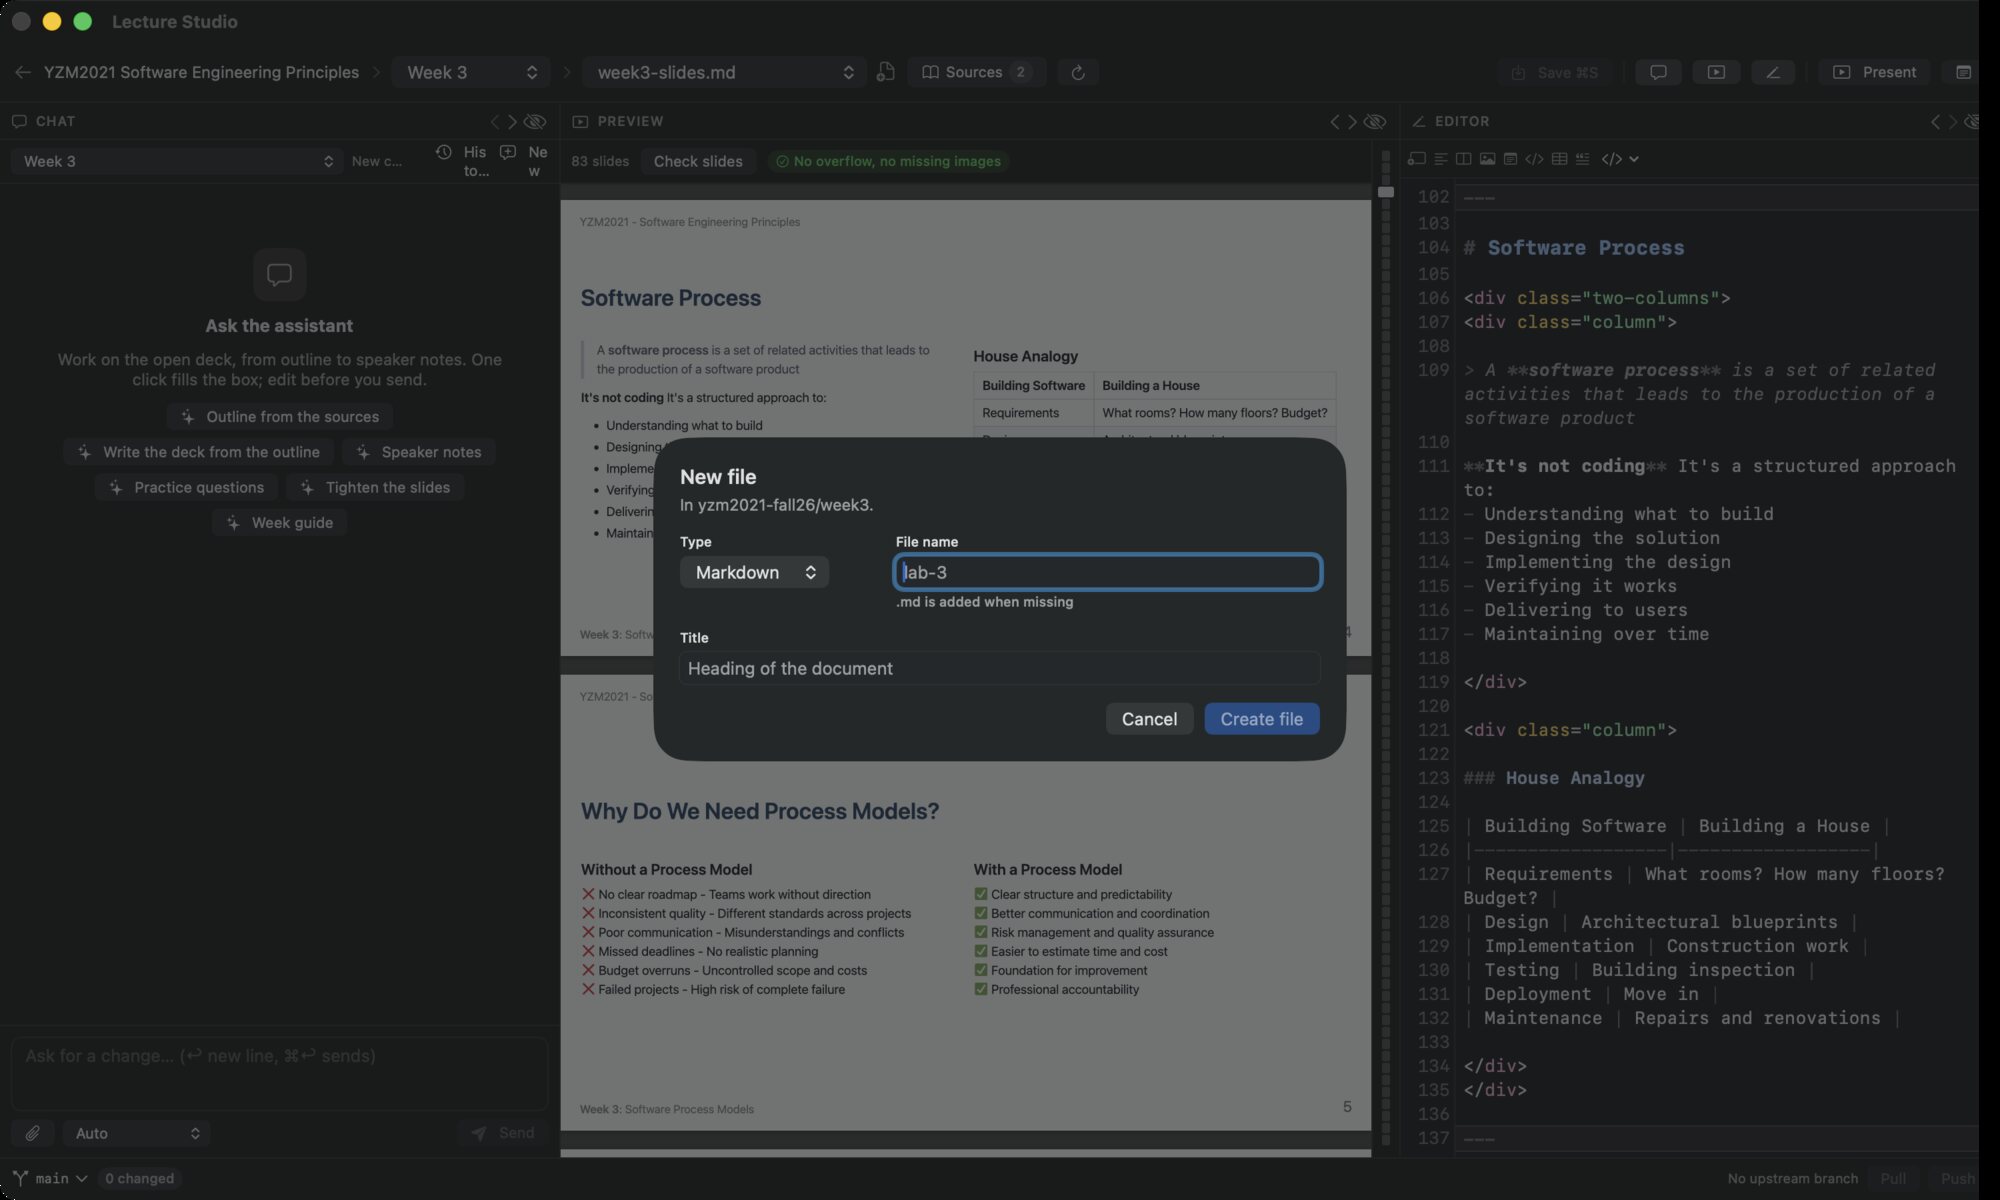
Task: Open the Auto model dropdown in chat
Action: (x=137, y=1133)
